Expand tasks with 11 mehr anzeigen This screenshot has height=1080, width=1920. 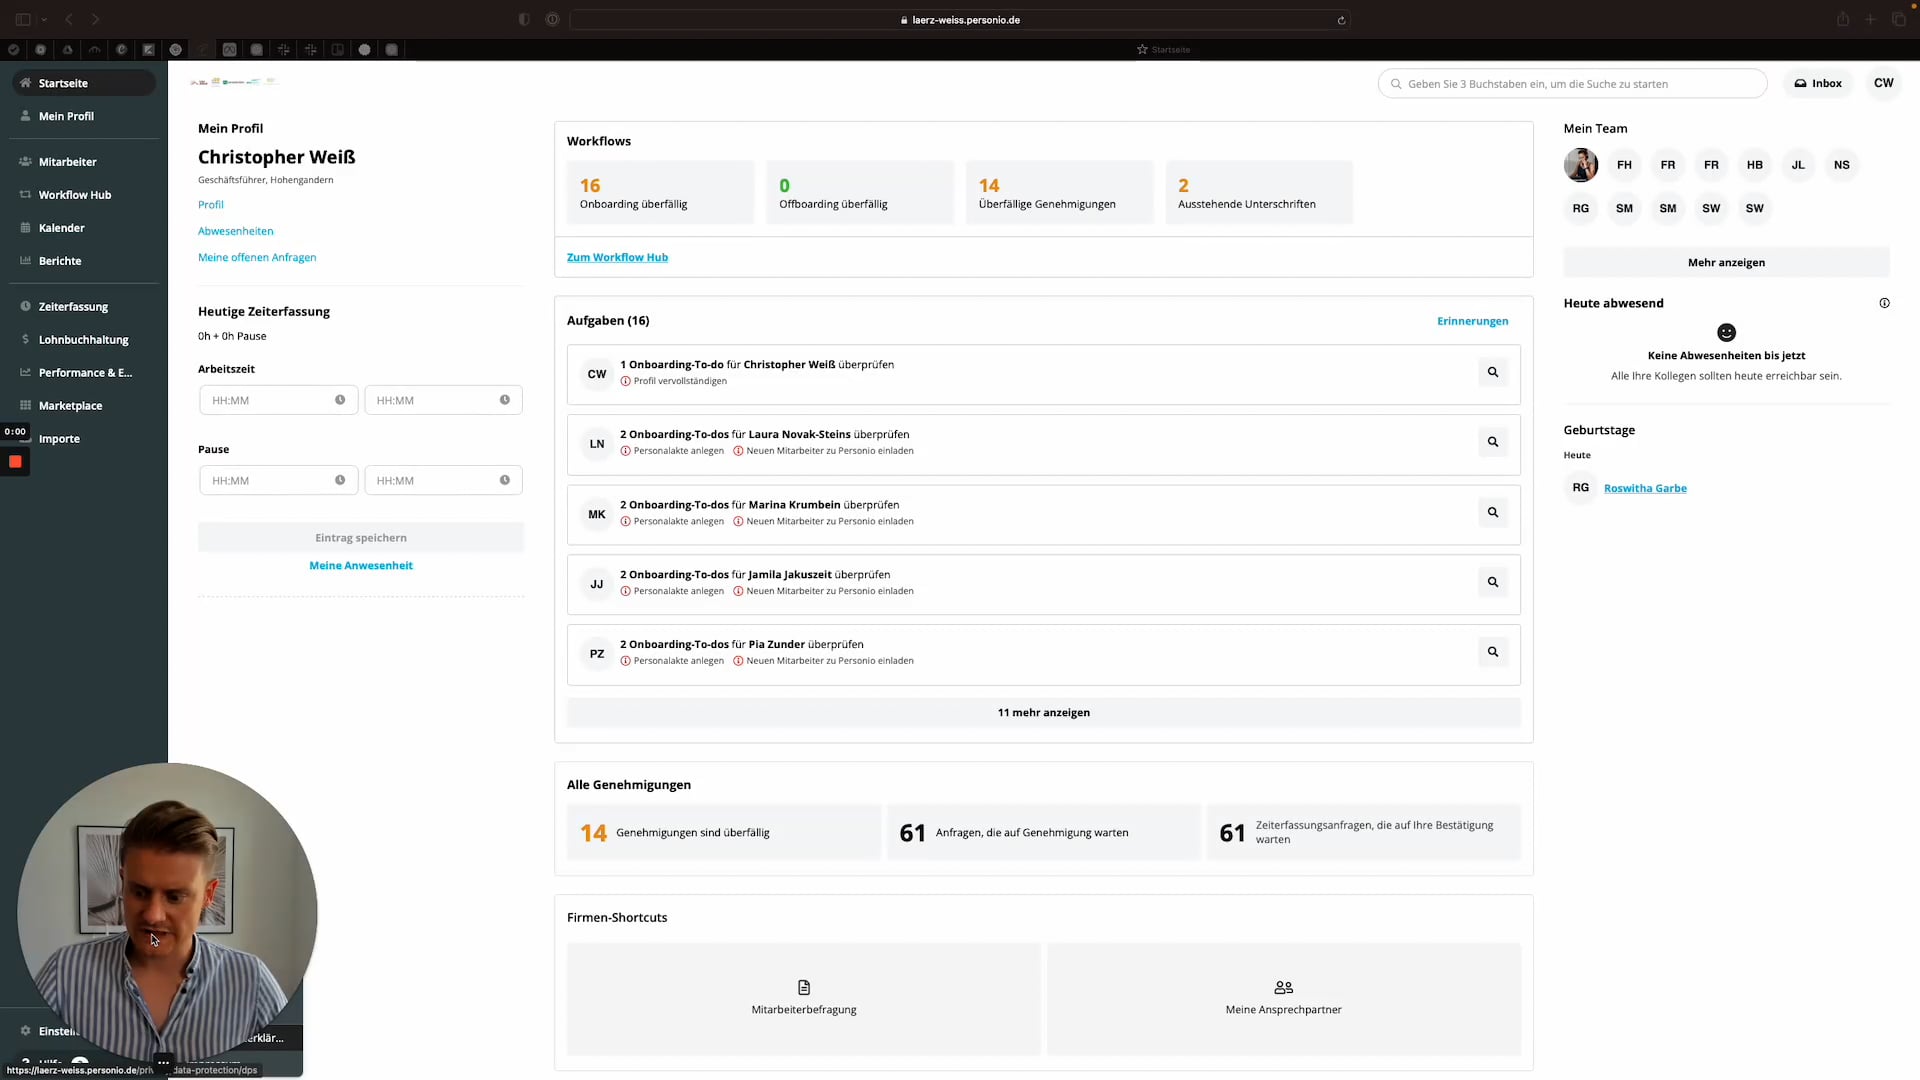click(1043, 712)
